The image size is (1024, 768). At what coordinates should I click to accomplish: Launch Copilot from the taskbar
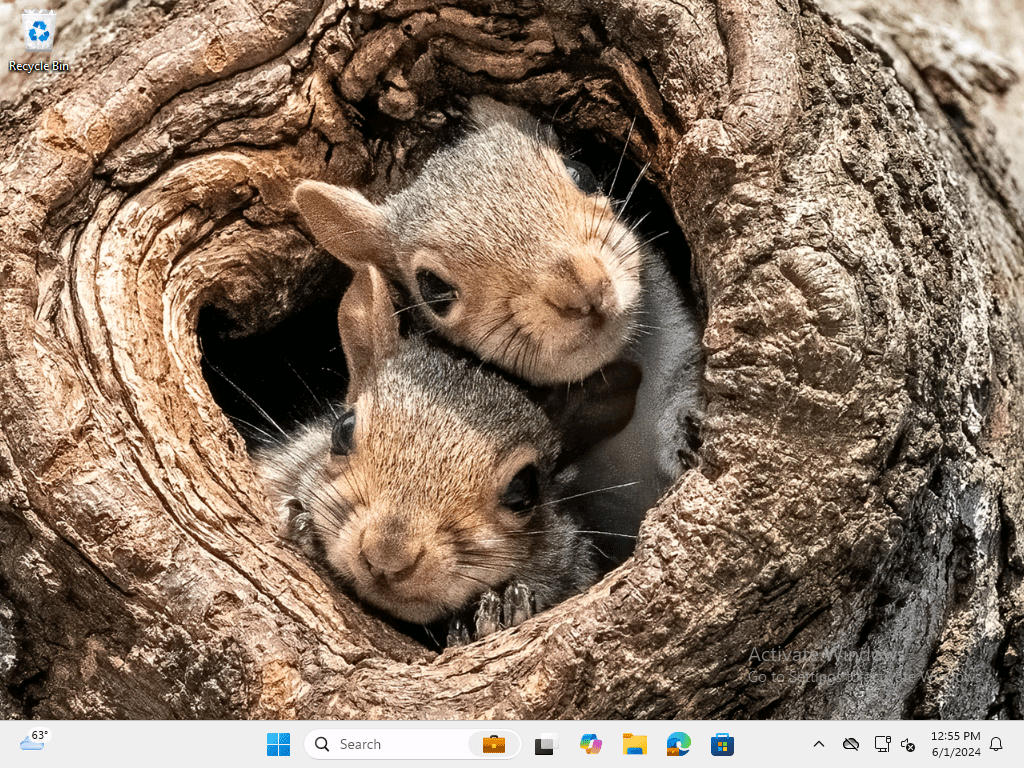590,744
